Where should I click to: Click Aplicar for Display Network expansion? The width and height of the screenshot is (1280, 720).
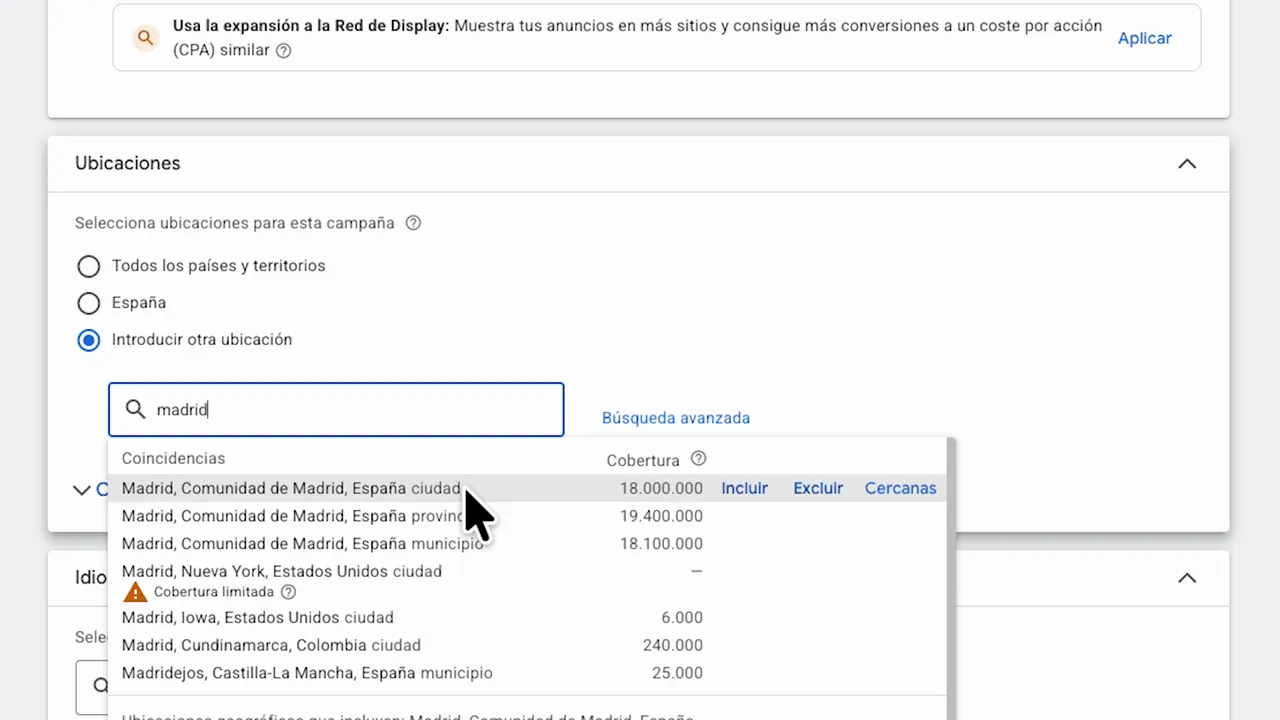click(1145, 38)
